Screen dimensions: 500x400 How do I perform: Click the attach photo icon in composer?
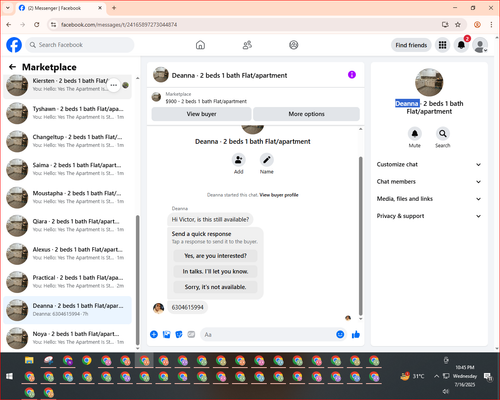point(166,334)
